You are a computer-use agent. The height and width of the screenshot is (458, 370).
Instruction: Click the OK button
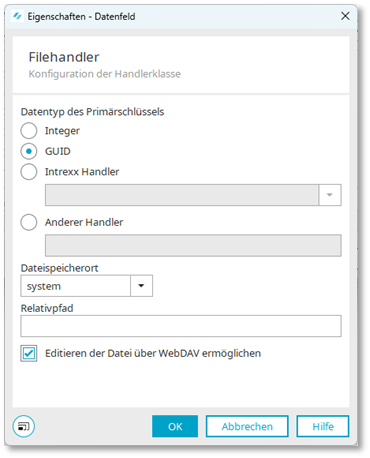pyautogui.click(x=175, y=426)
